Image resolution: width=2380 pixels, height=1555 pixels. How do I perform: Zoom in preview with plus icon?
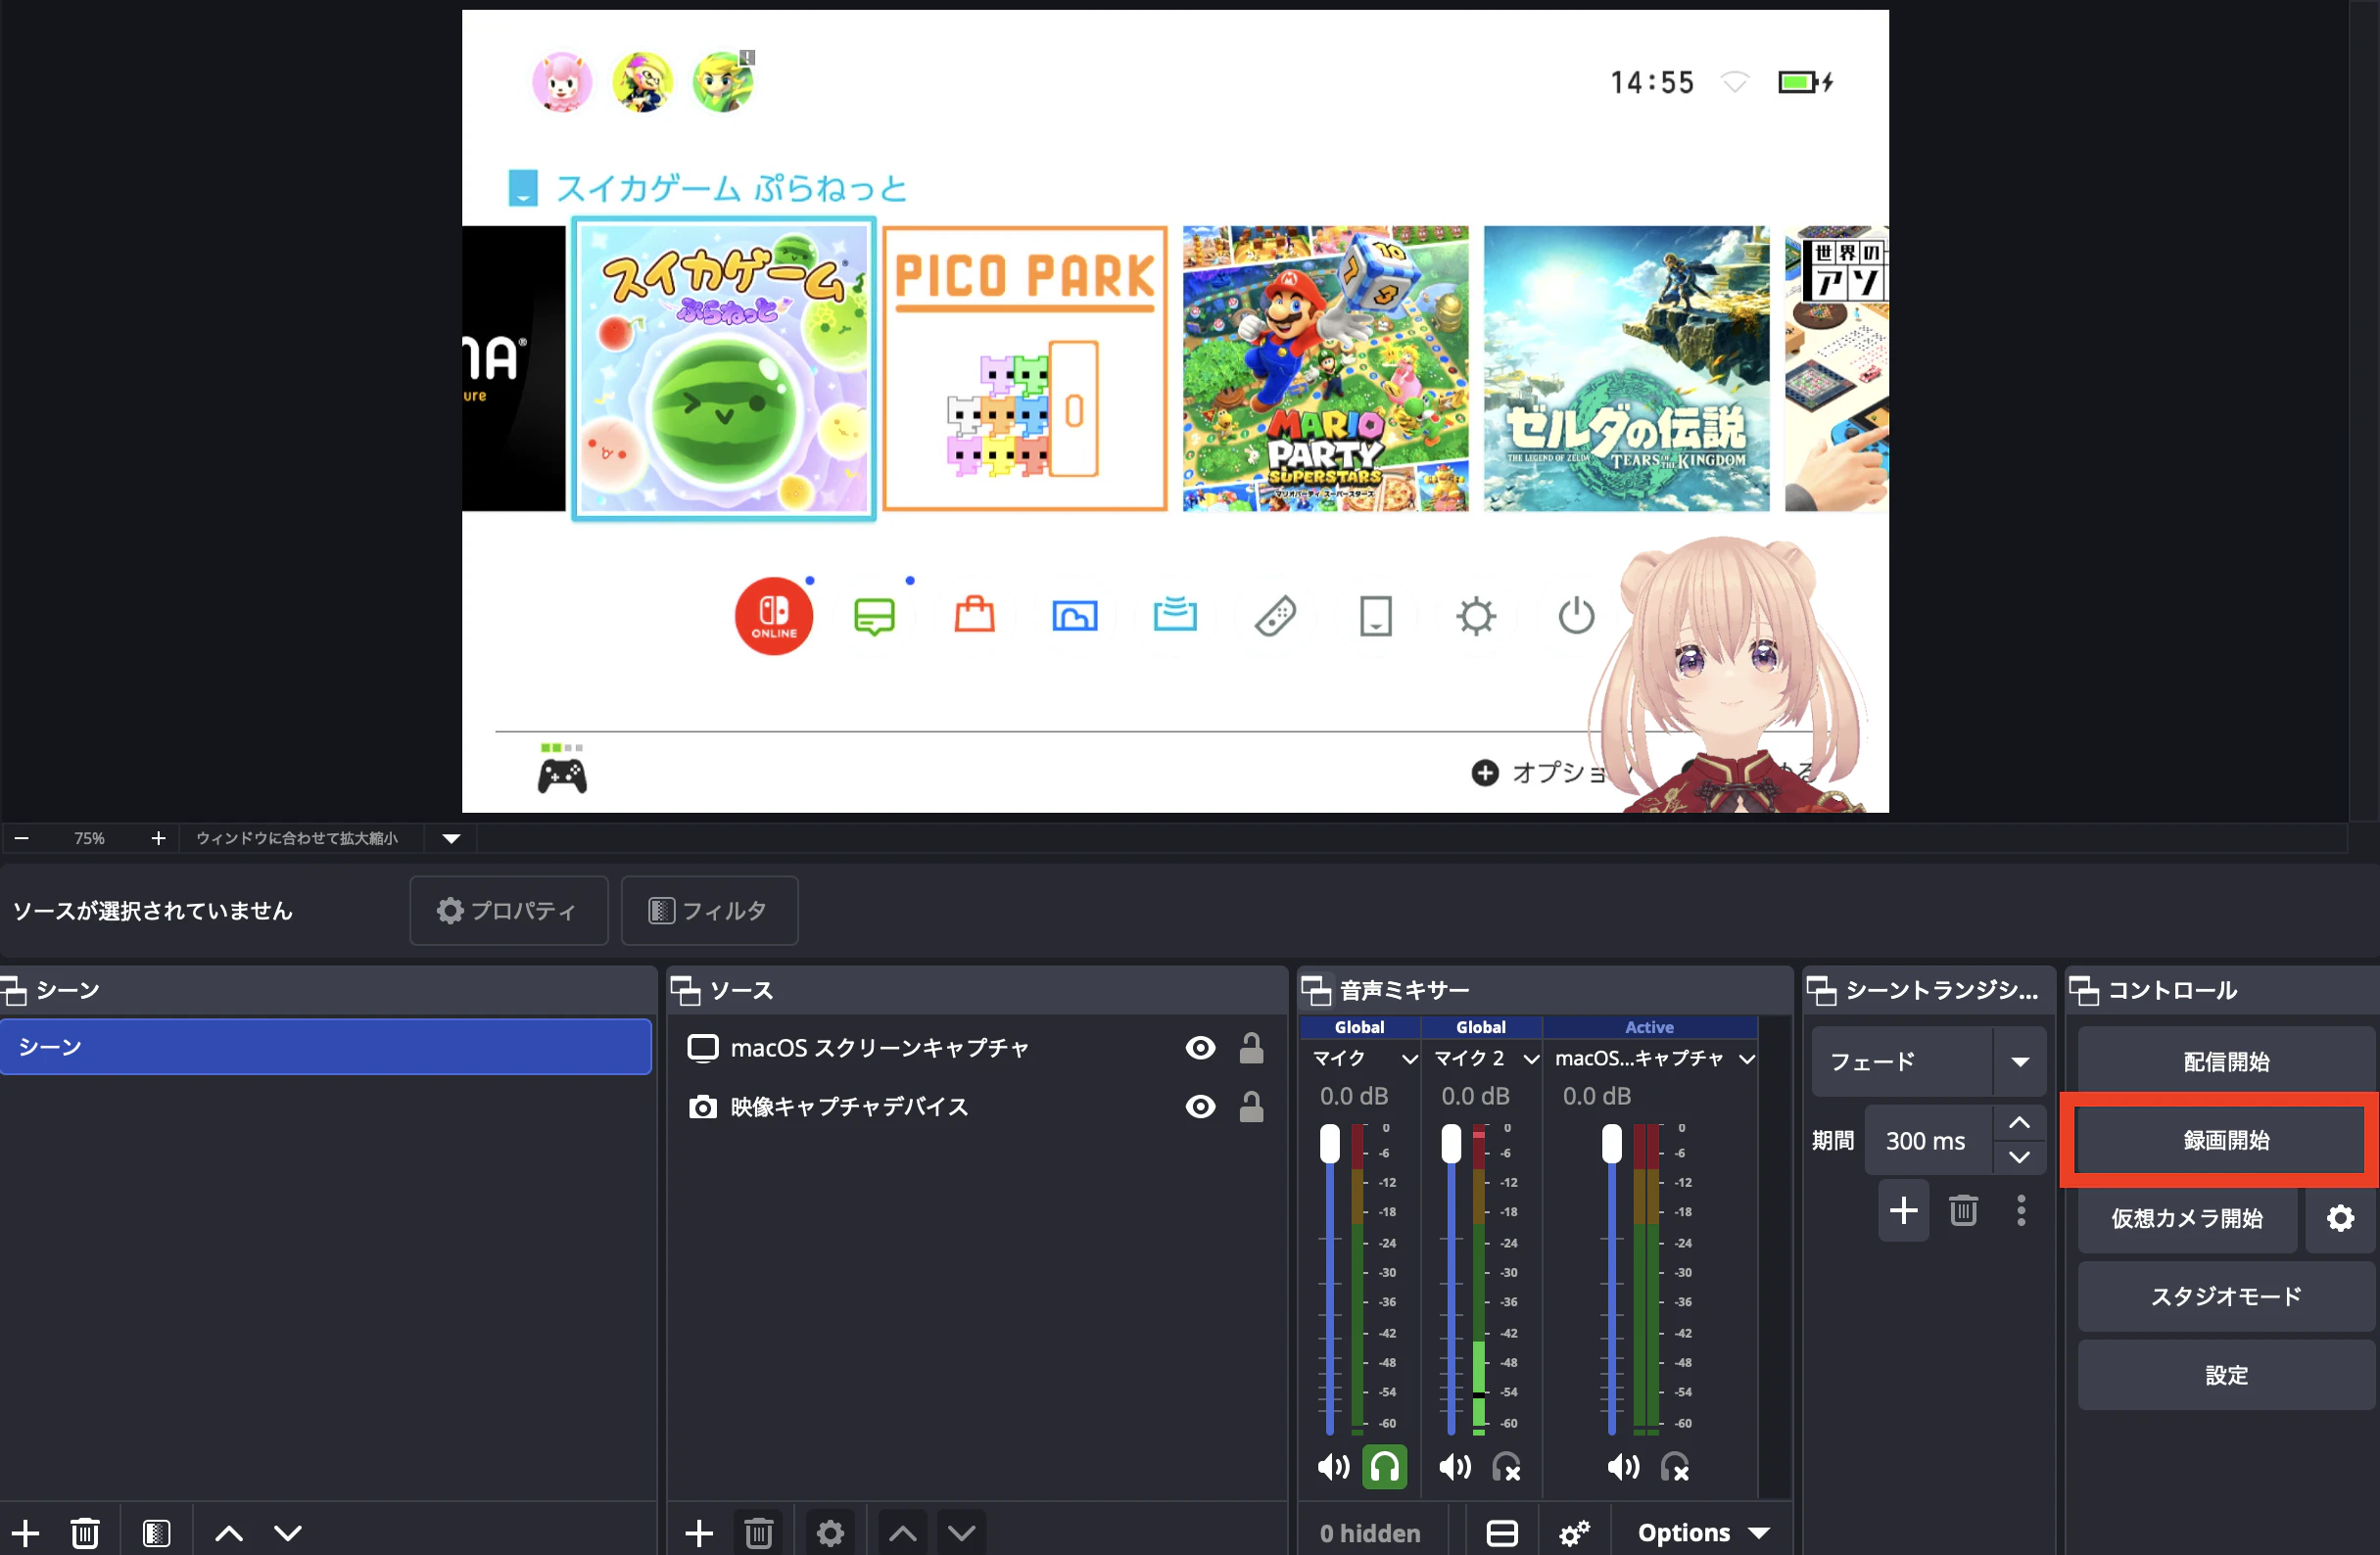(x=158, y=838)
